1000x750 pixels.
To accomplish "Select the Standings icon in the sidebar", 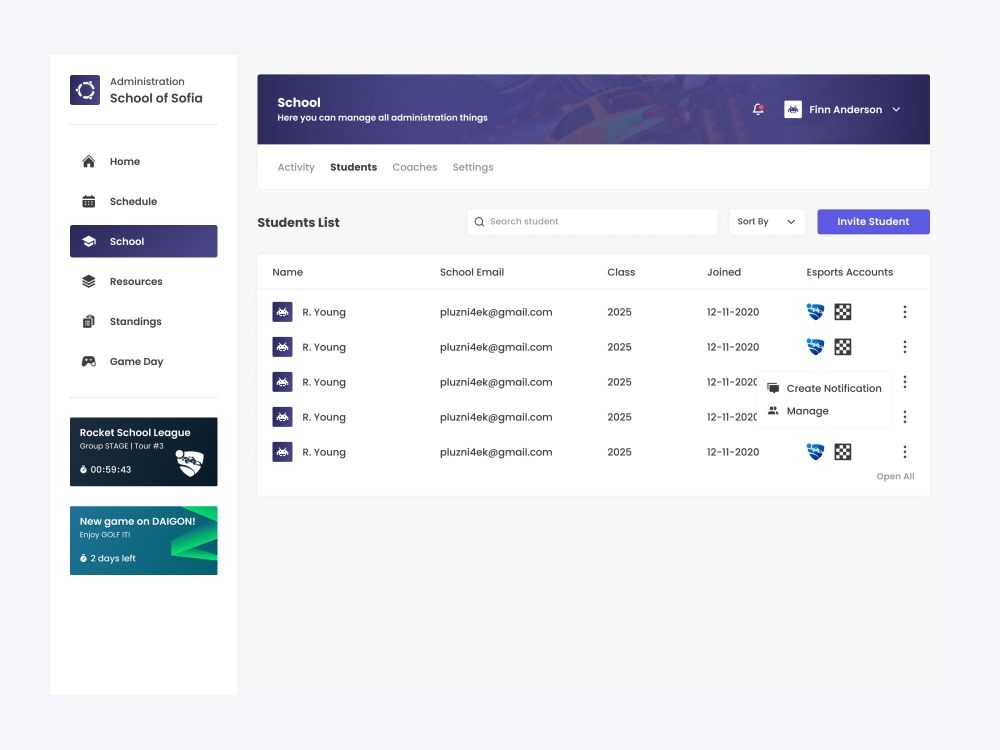I will click(88, 321).
